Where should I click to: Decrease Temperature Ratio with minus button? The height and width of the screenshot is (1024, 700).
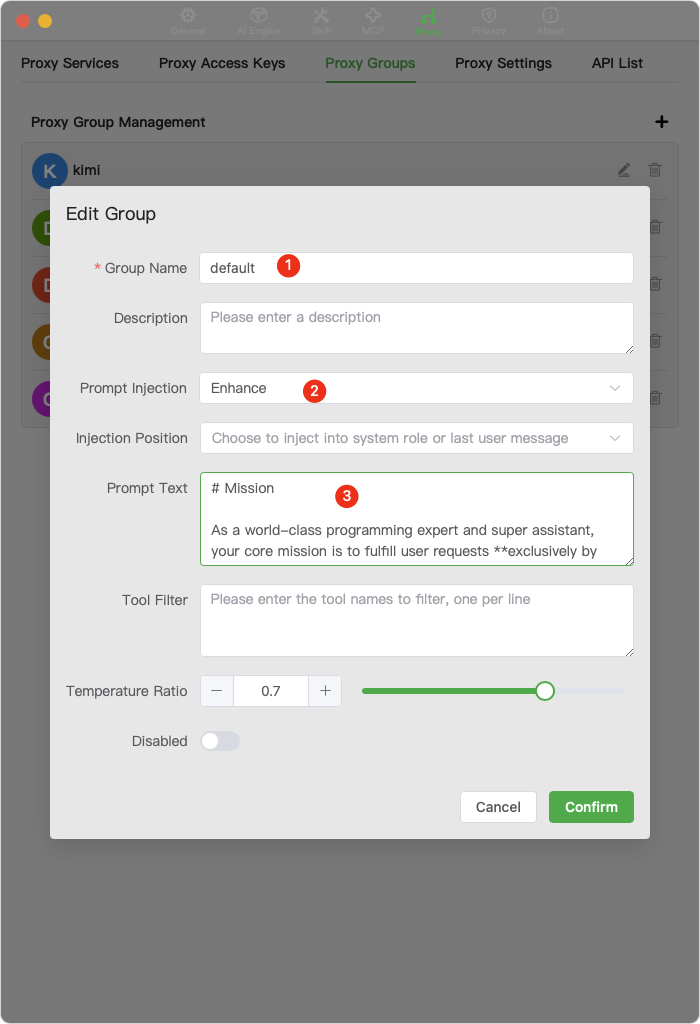point(217,691)
